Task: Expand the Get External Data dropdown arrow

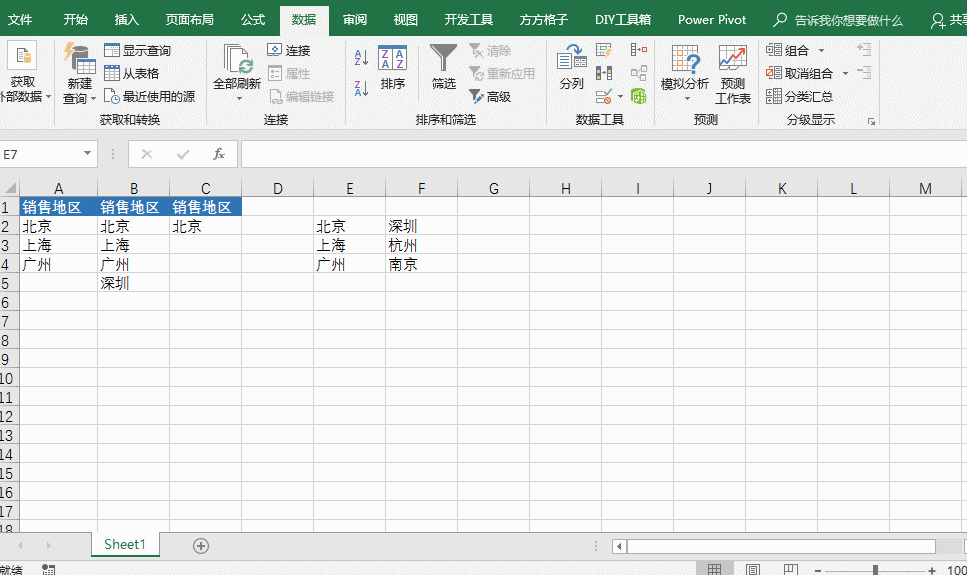Action: coord(48,97)
